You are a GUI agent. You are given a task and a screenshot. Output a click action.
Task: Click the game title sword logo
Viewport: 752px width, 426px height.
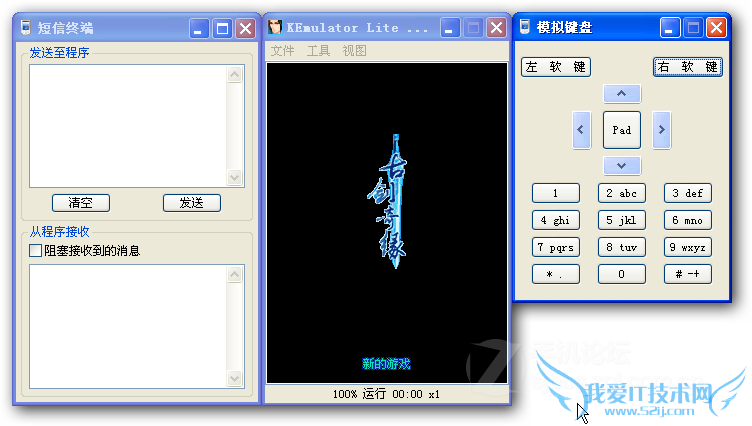coord(388,201)
